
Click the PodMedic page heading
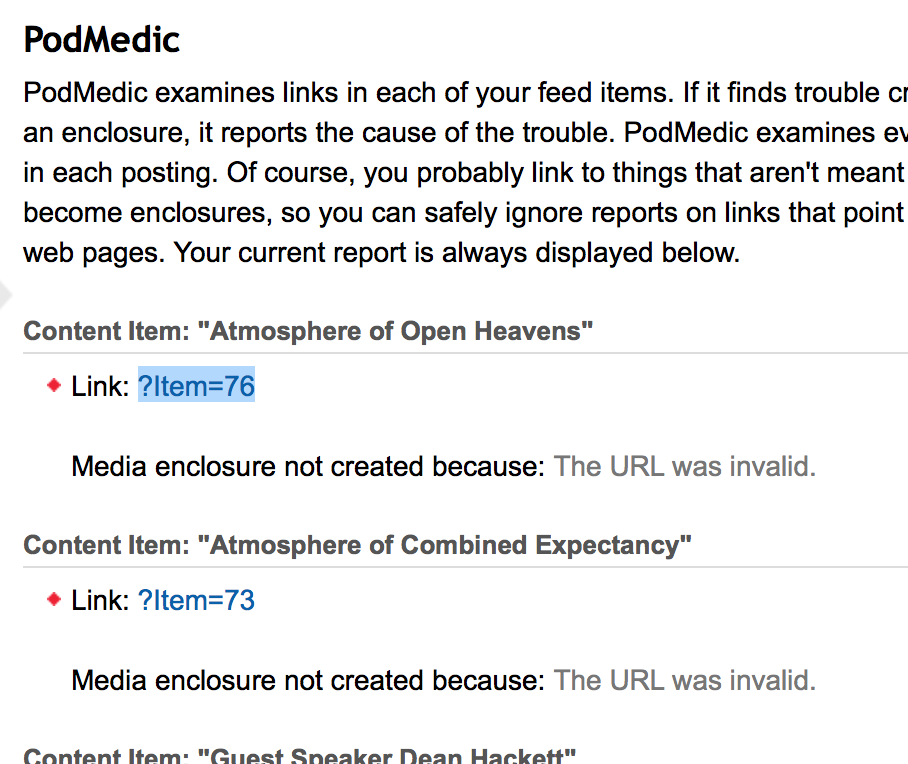[101, 40]
